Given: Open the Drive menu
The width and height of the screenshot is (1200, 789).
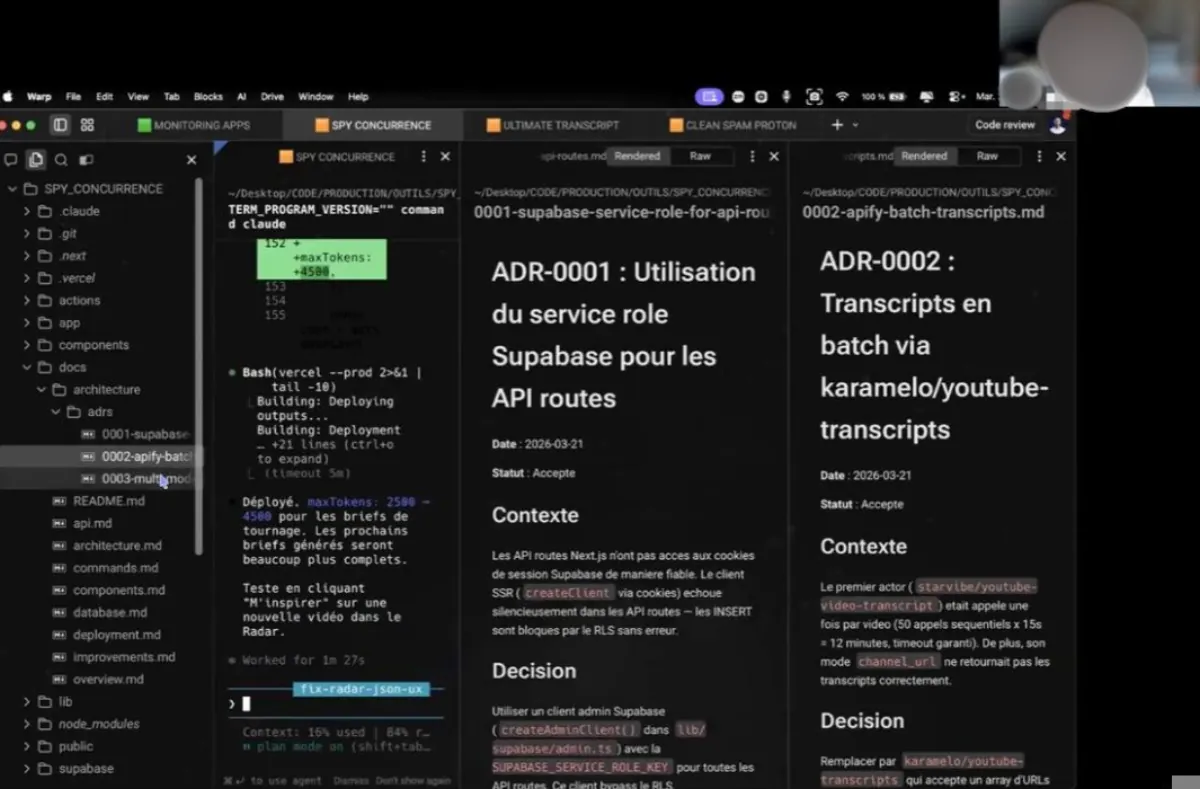Looking at the screenshot, I should tap(272, 97).
